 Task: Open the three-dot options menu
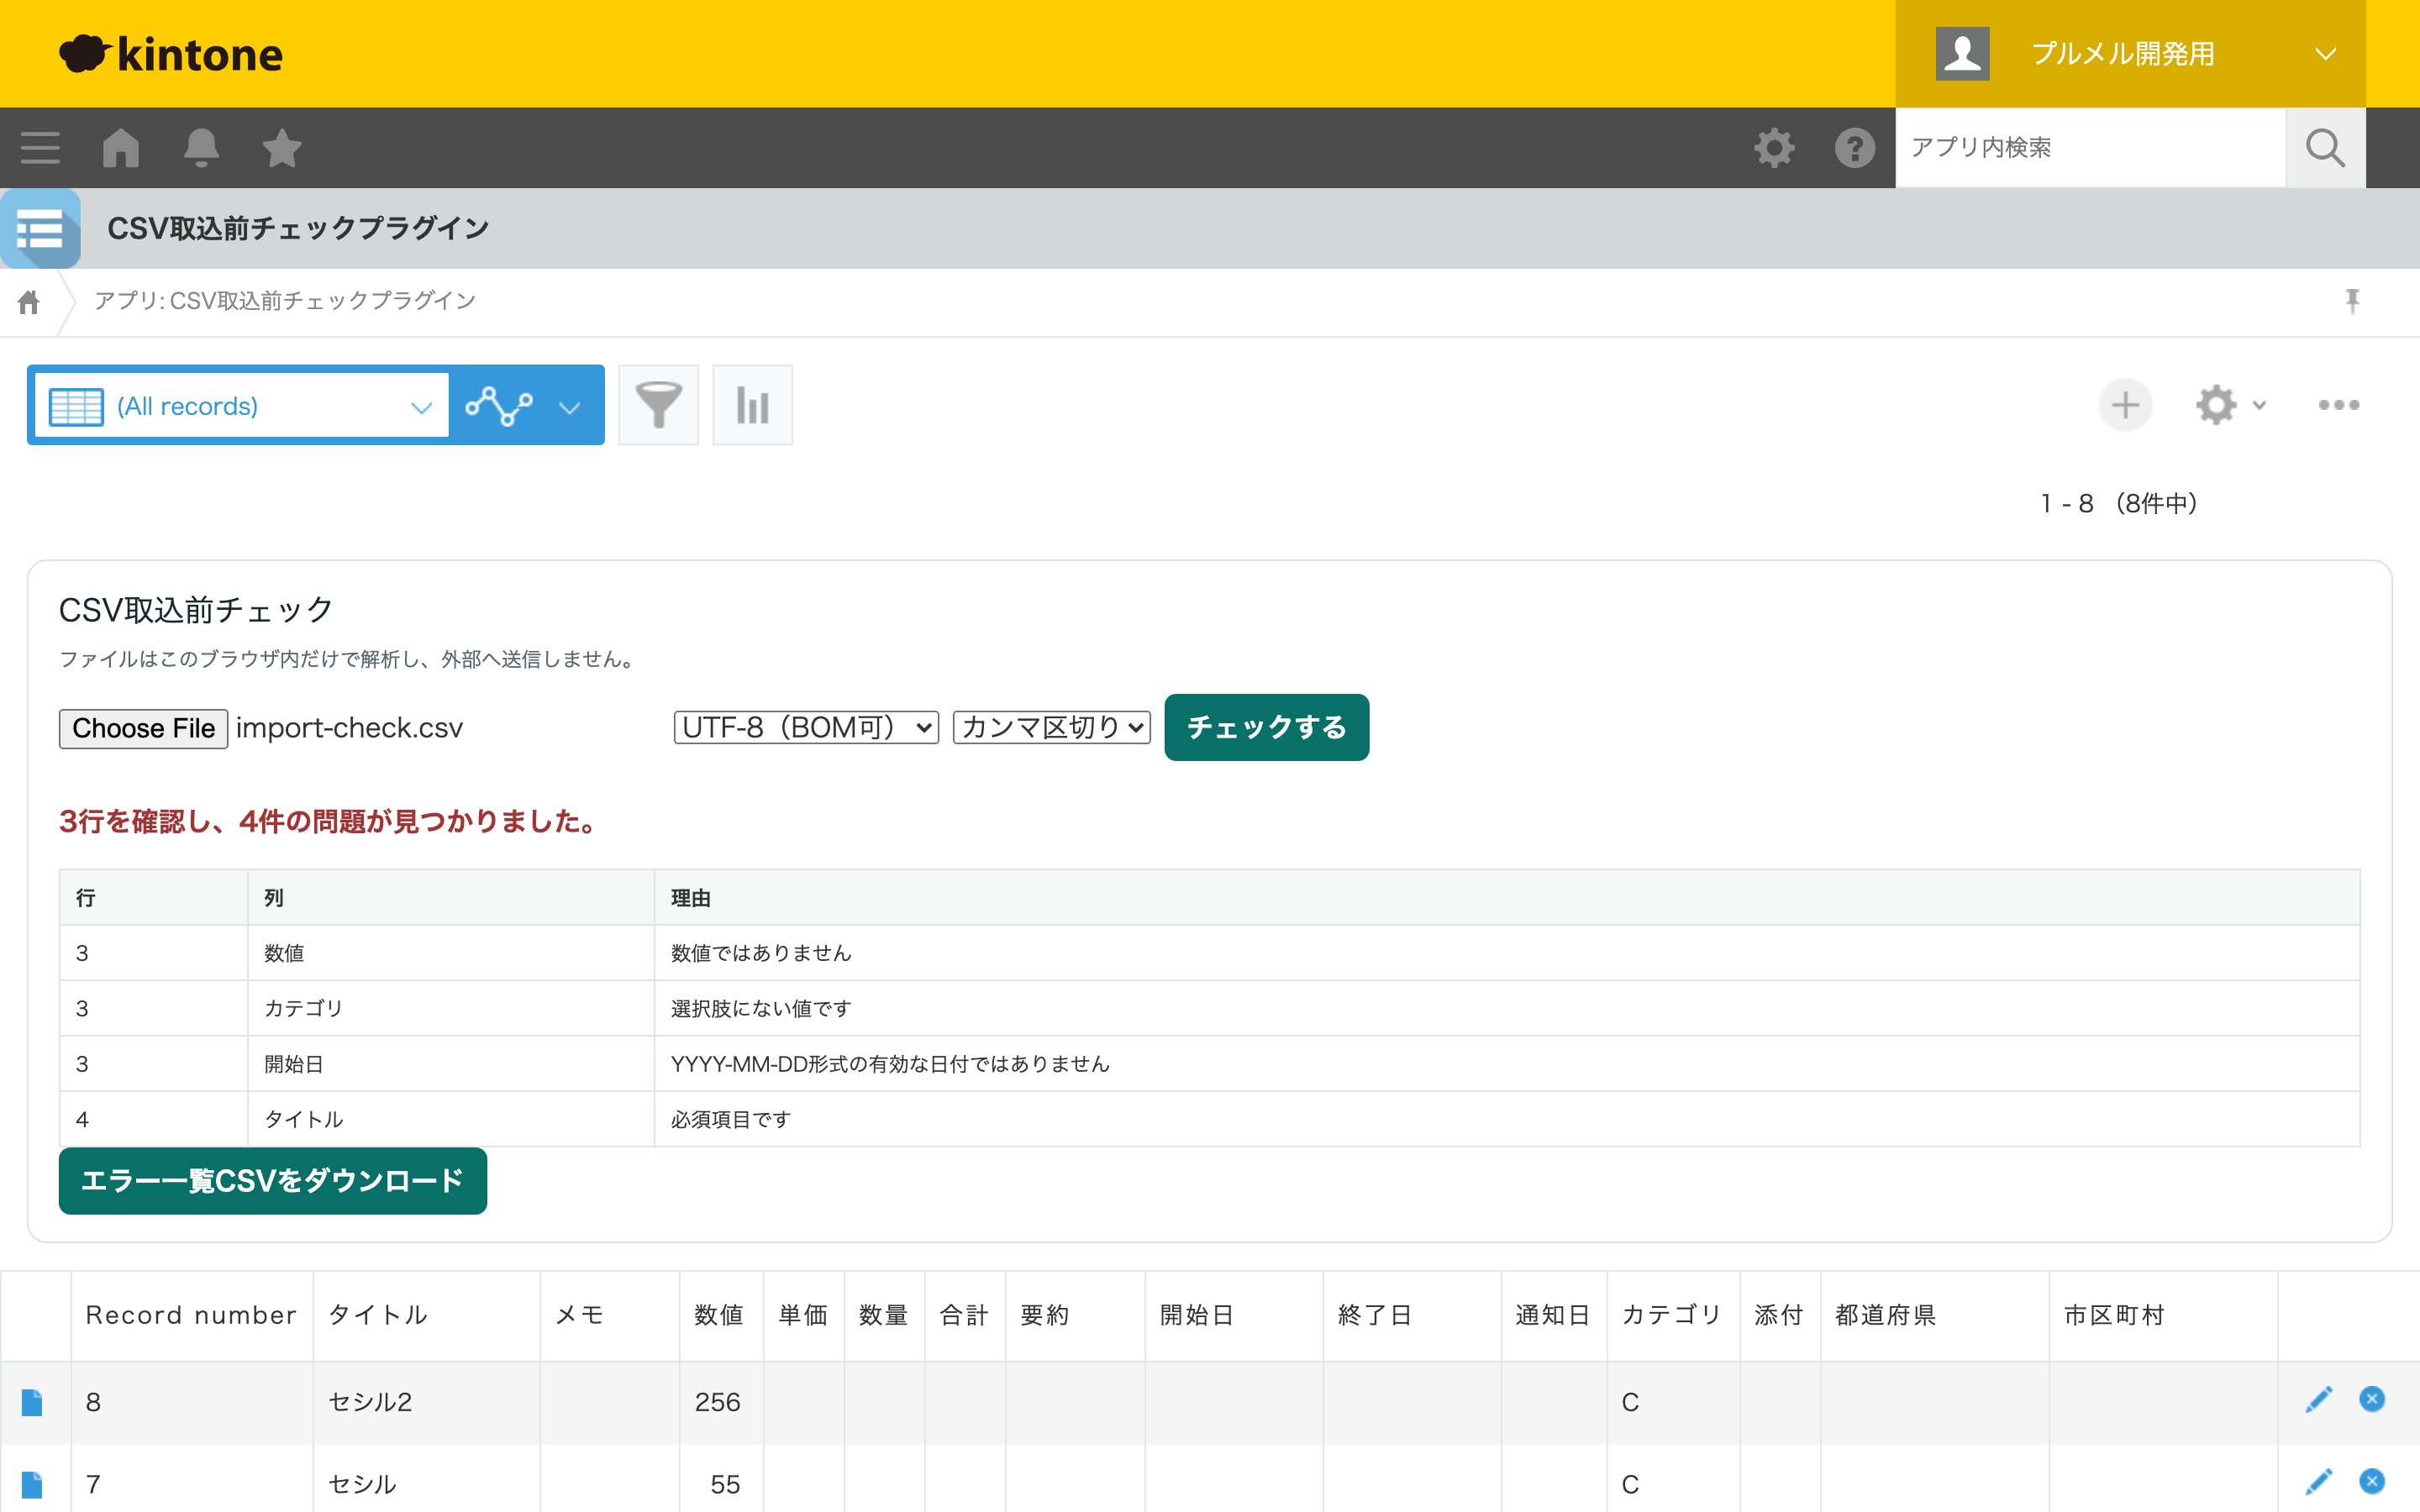click(2339, 405)
